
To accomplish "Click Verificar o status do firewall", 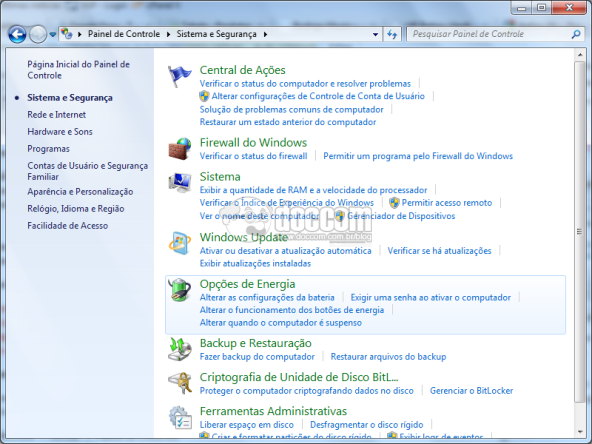I will 253,156.
